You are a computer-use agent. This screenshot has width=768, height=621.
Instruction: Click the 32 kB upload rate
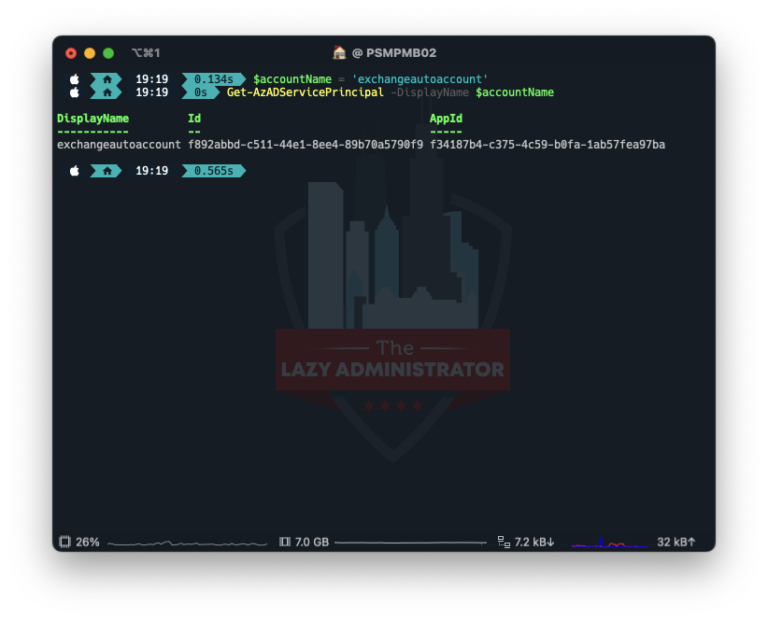(676, 542)
